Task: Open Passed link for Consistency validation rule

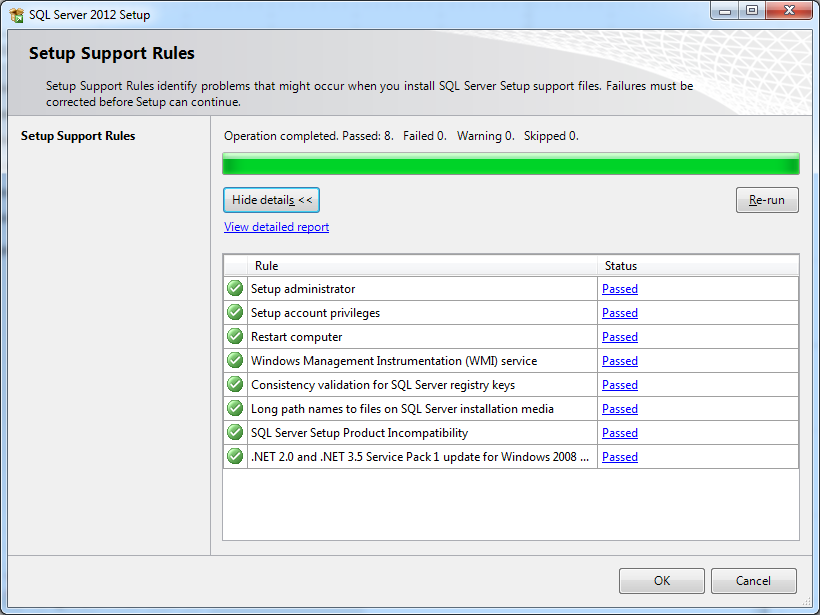Action: click(x=620, y=385)
